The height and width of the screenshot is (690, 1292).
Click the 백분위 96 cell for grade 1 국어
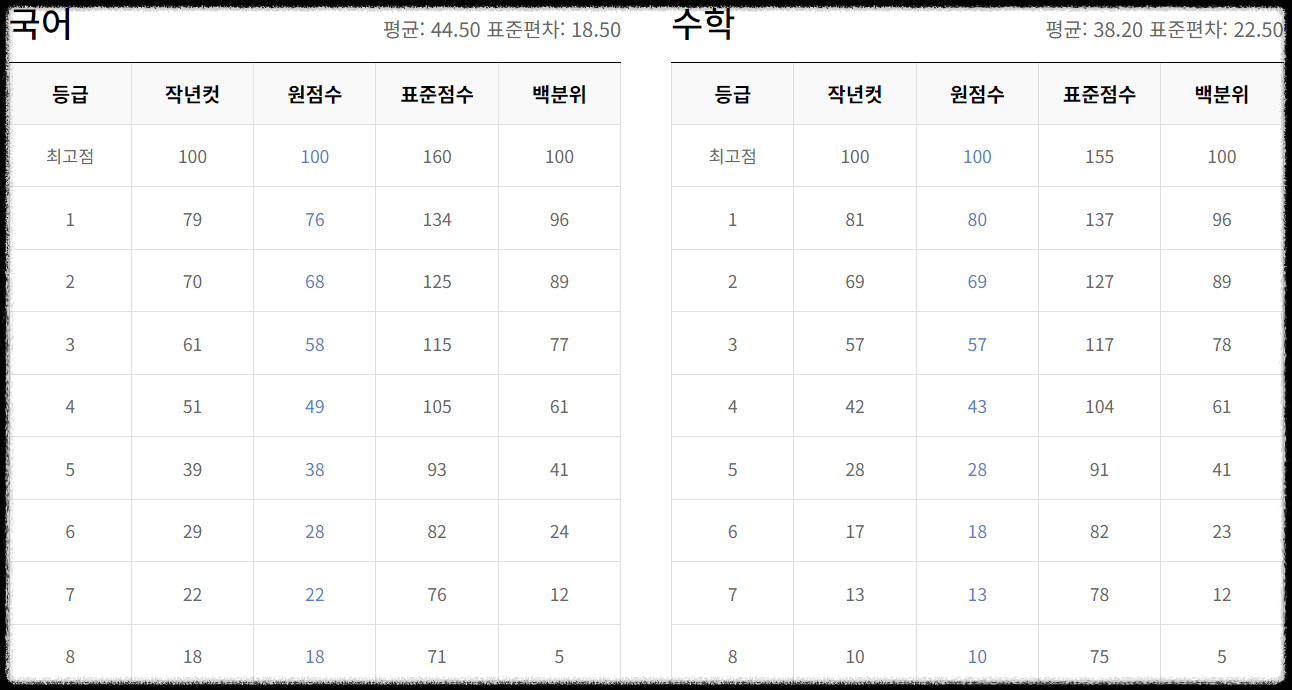[x=559, y=219]
